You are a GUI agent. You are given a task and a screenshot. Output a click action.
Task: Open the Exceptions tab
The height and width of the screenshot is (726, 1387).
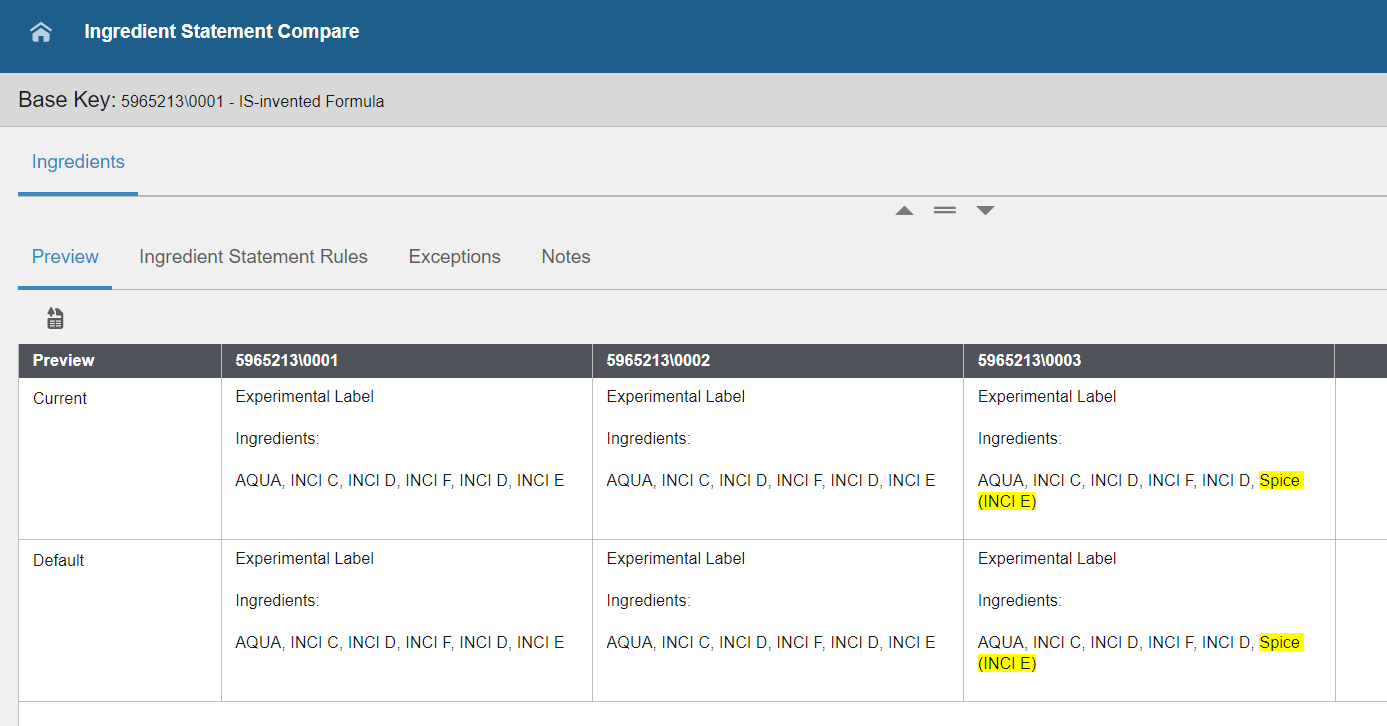click(x=454, y=256)
